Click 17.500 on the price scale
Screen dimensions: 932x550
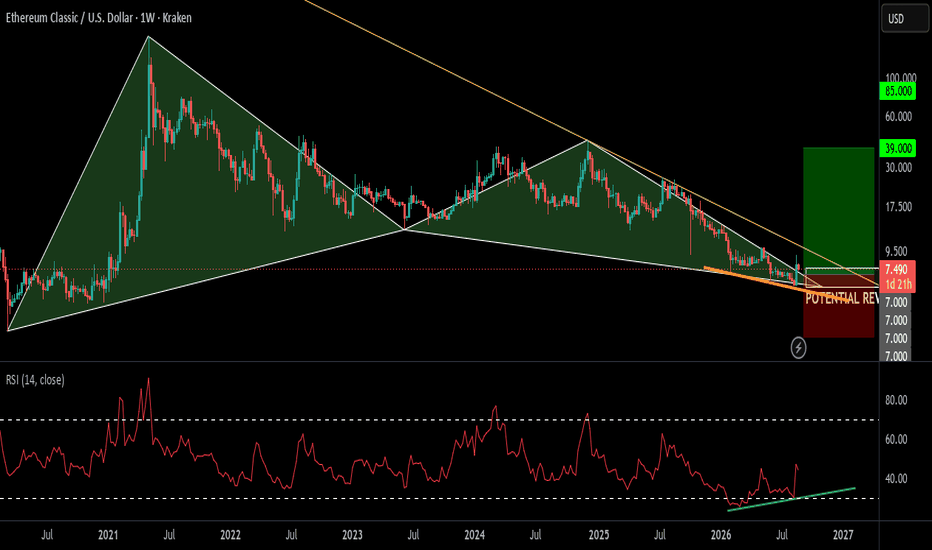tap(898, 207)
